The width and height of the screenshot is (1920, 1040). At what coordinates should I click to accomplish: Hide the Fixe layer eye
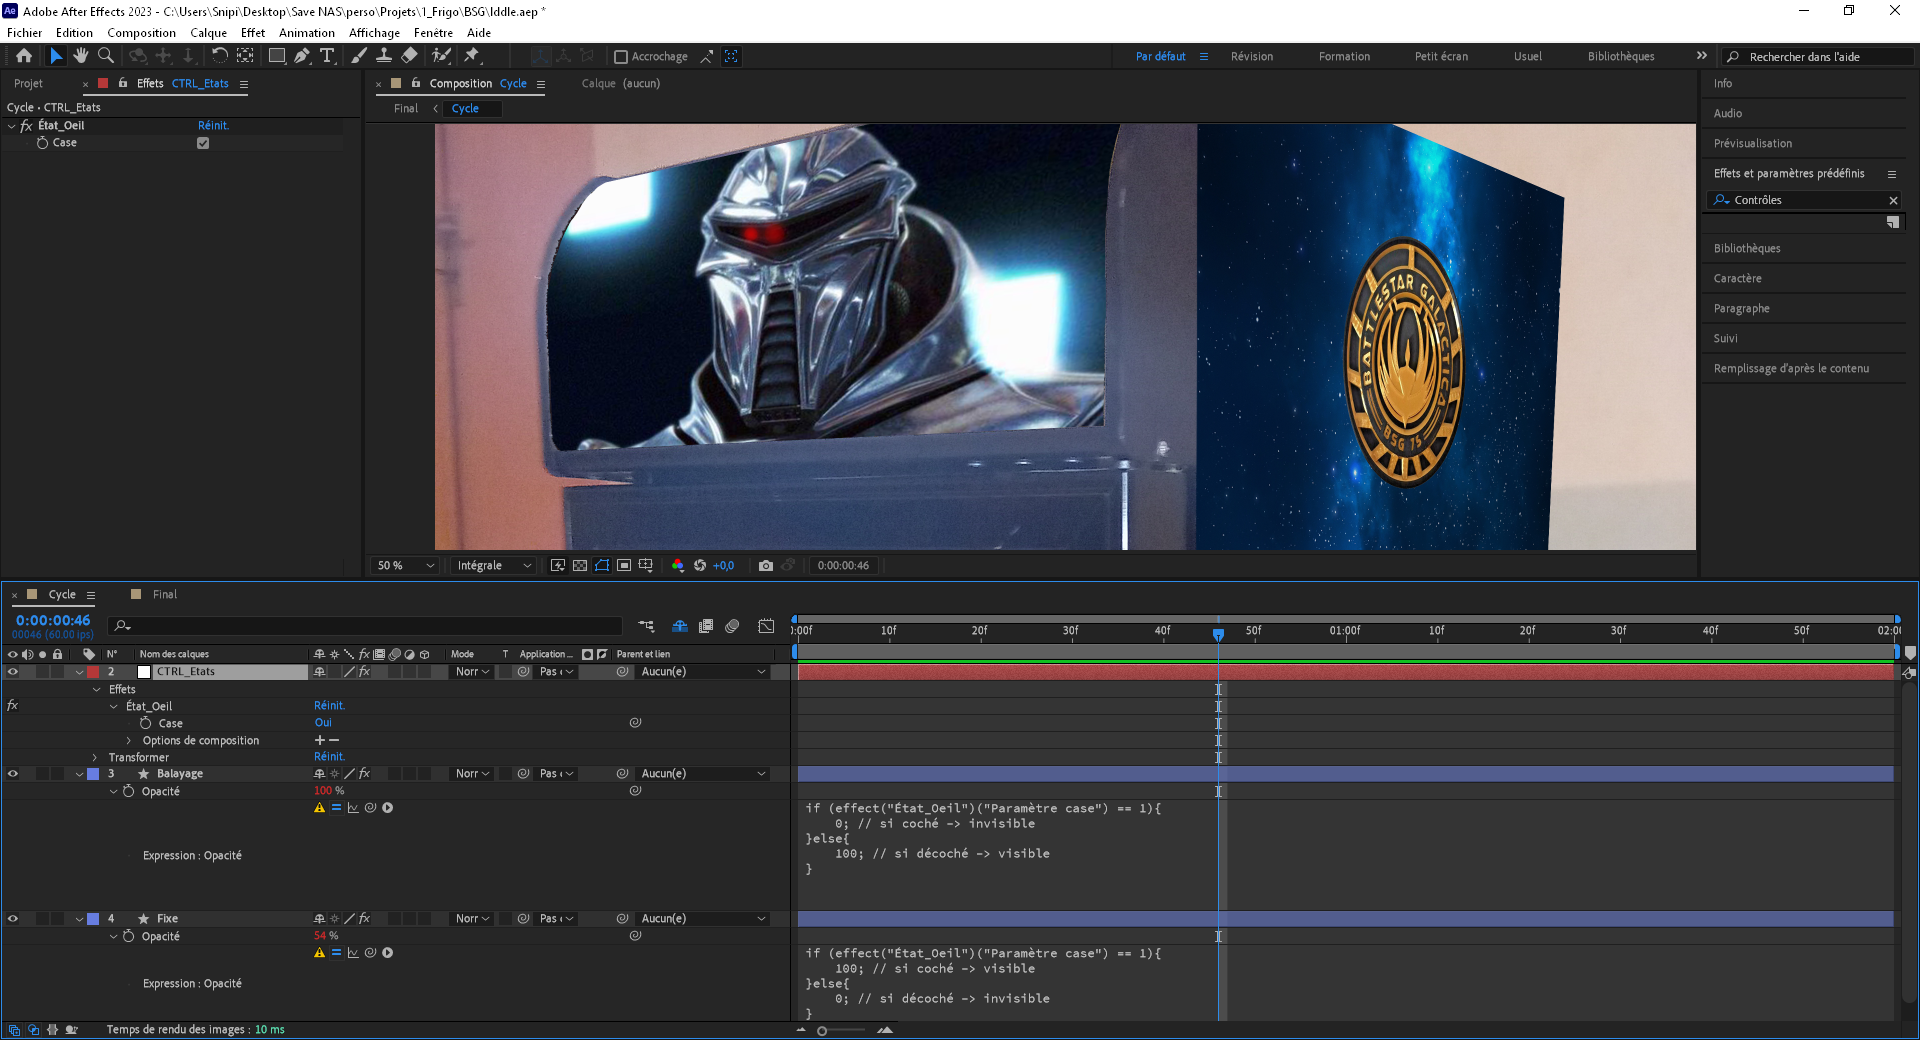point(13,919)
